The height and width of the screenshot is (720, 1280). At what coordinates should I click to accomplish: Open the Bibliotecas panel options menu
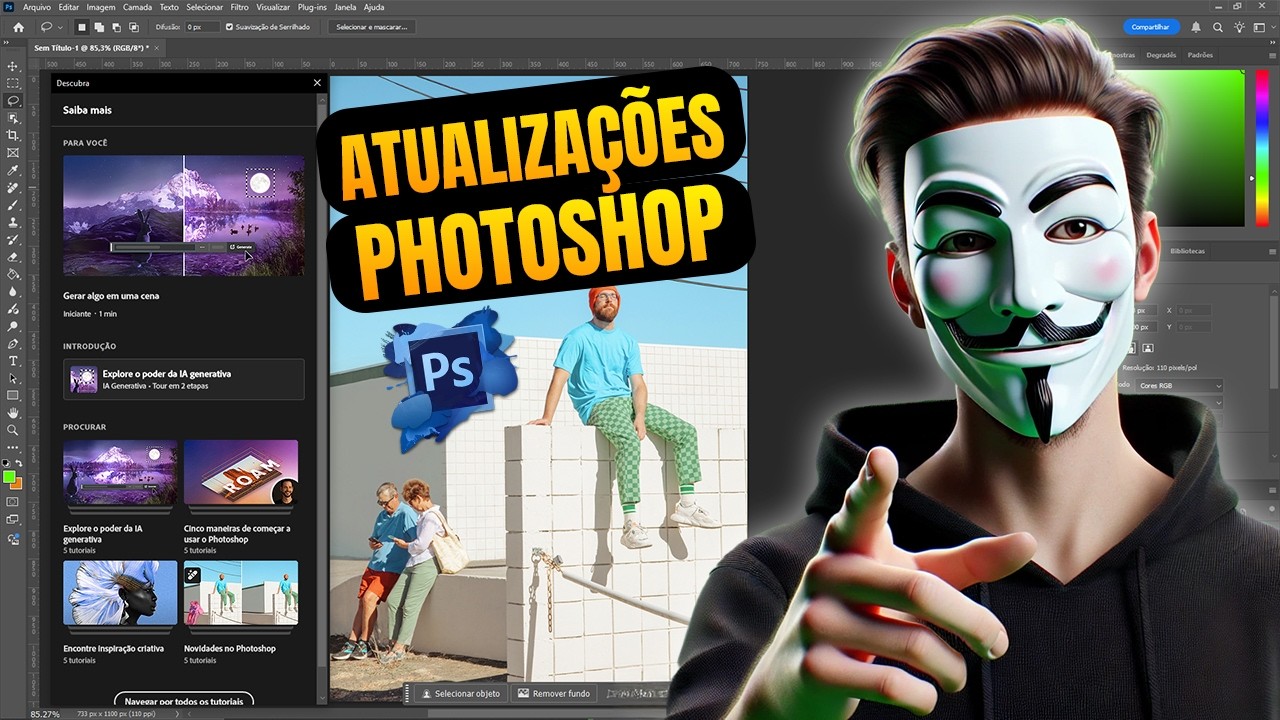(1271, 251)
